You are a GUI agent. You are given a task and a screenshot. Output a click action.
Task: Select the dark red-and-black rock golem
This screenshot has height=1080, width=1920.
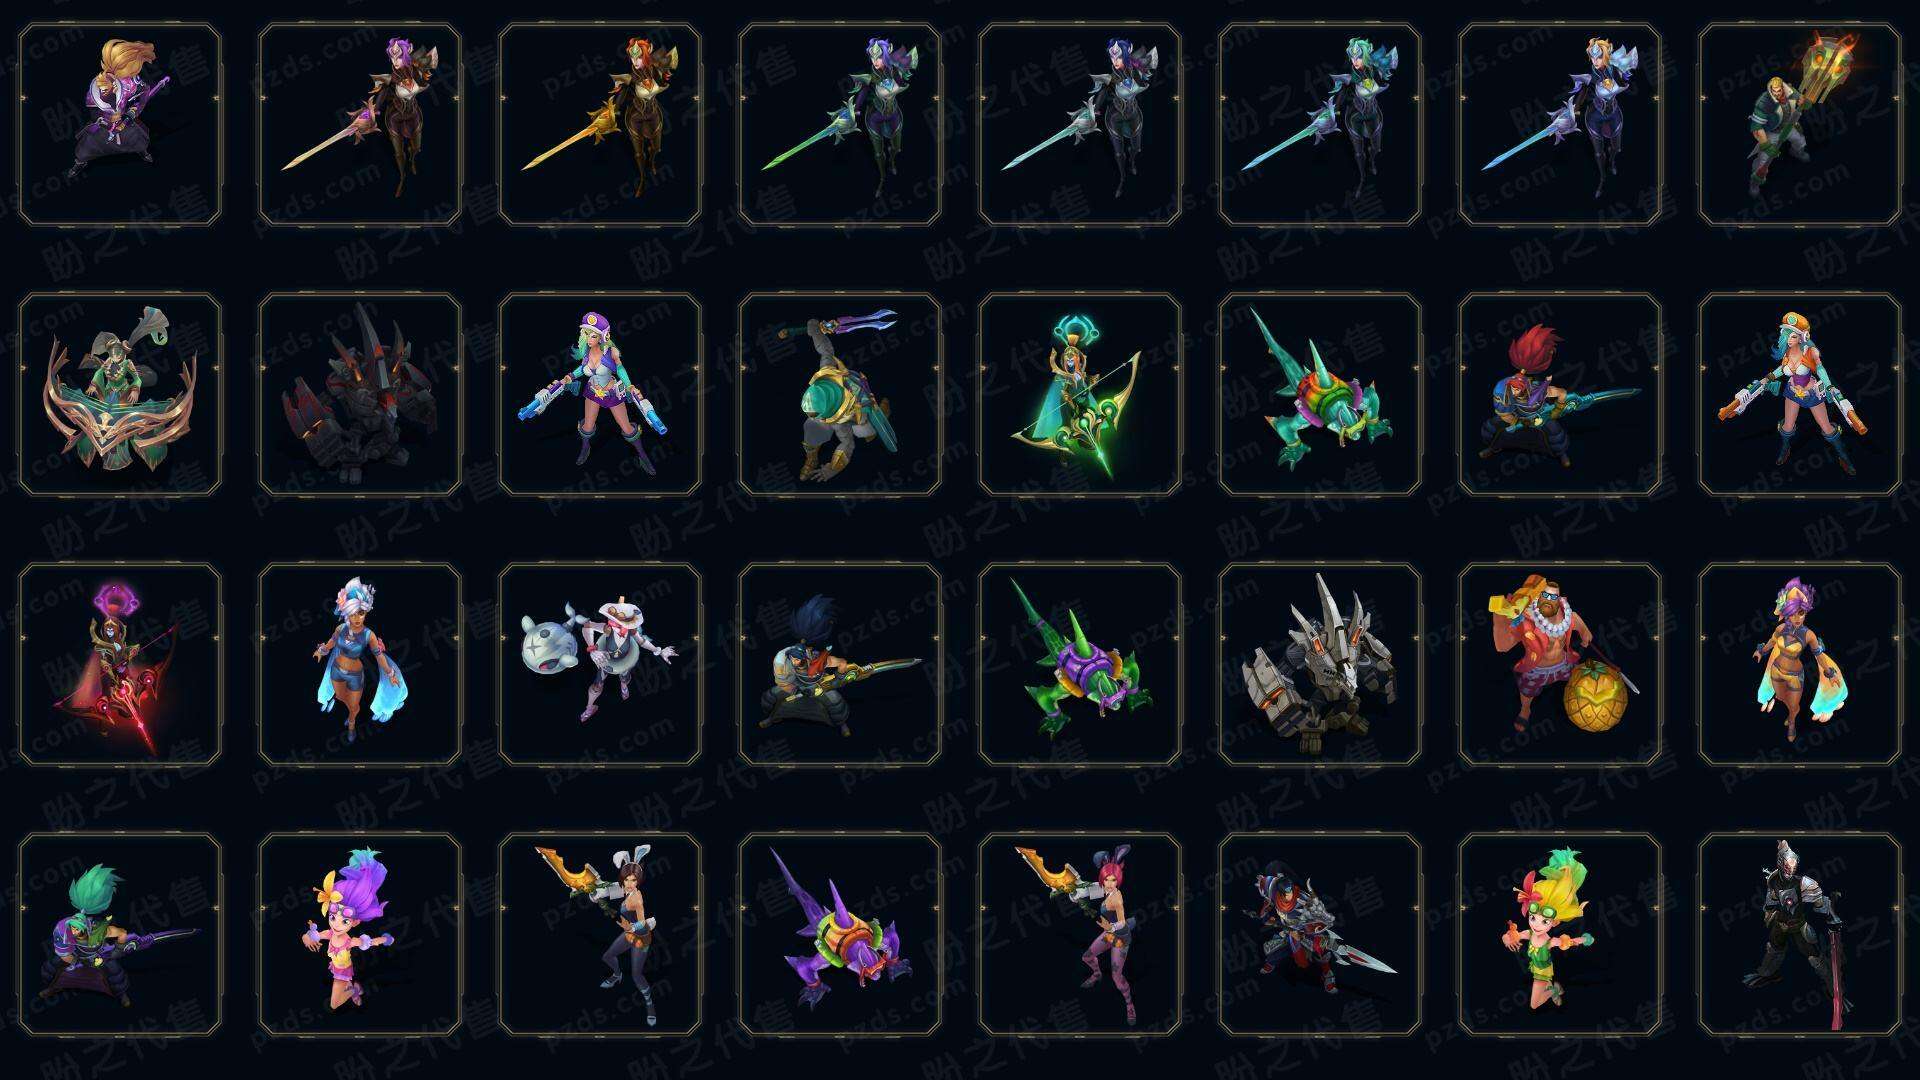tap(360, 394)
